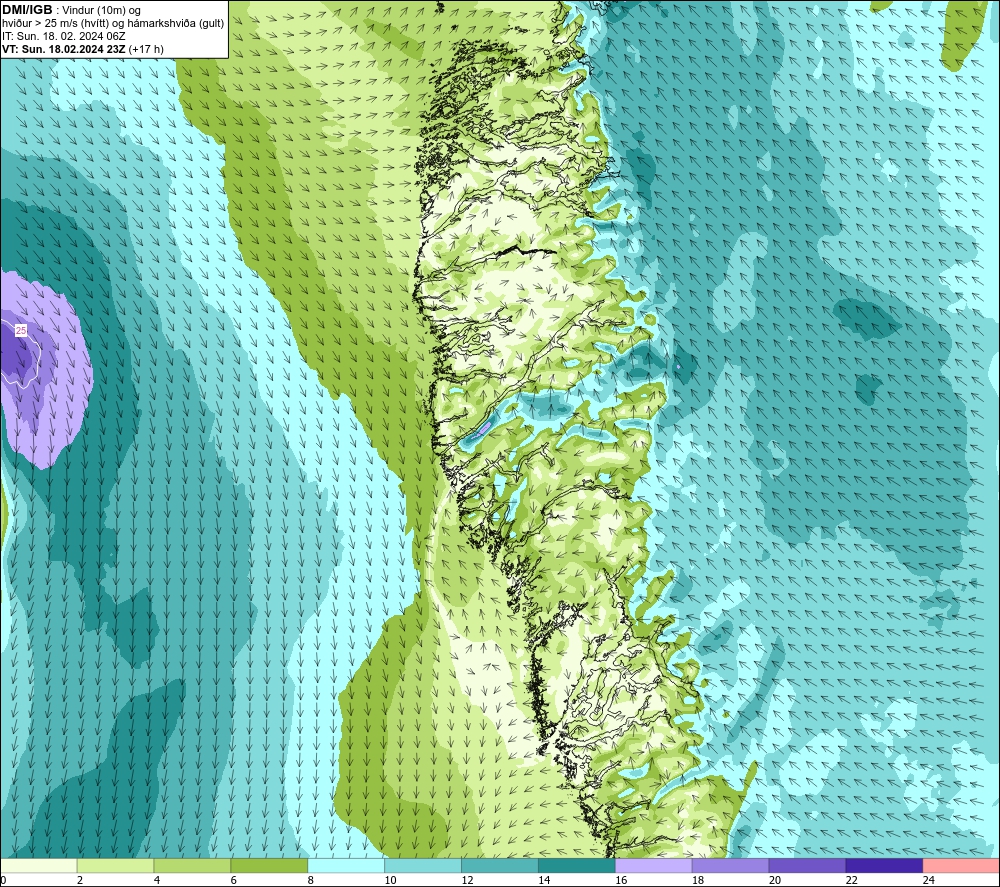The height and width of the screenshot is (887, 1000).
Task: Click the light teal 10–12 m/s legend swatch
Action: [x=423, y=865]
